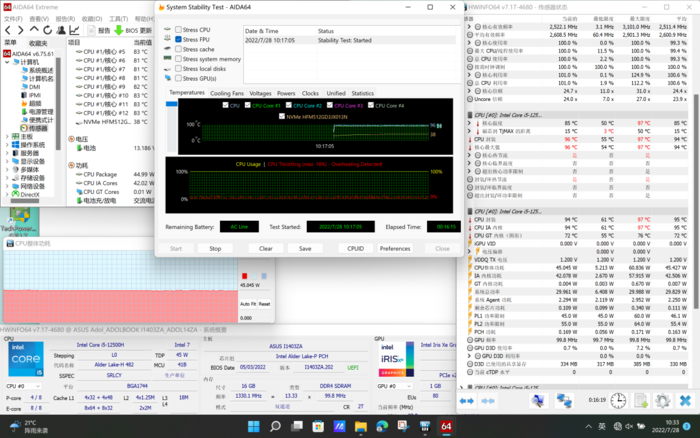Click the Clear button
The image size is (700, 438).
[x=266, y=248]
